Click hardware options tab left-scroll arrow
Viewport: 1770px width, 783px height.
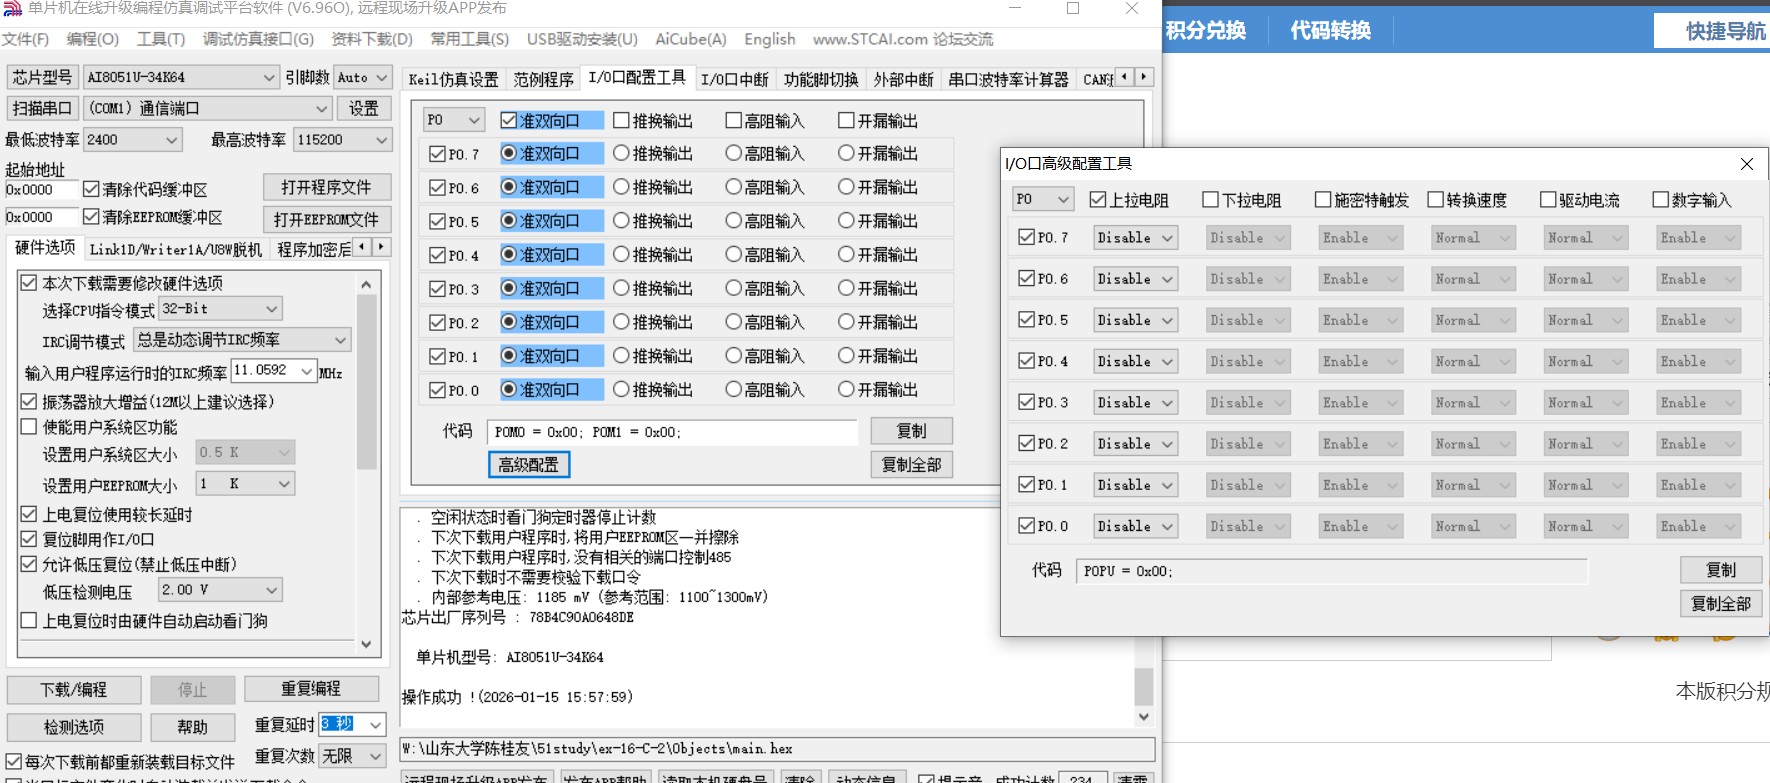tap(362, 247)
